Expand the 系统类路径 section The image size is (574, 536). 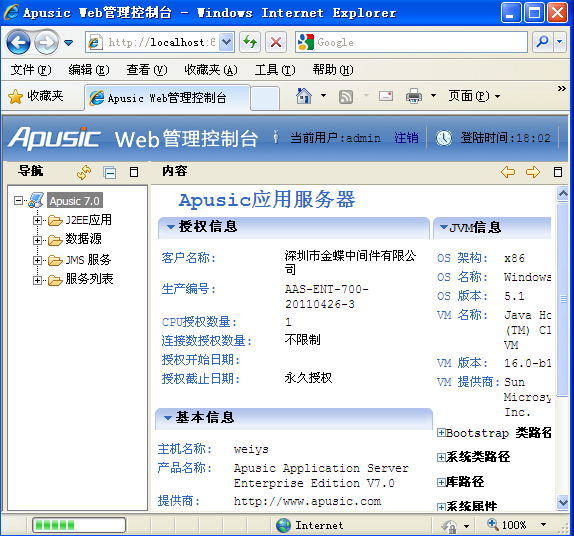441,457
